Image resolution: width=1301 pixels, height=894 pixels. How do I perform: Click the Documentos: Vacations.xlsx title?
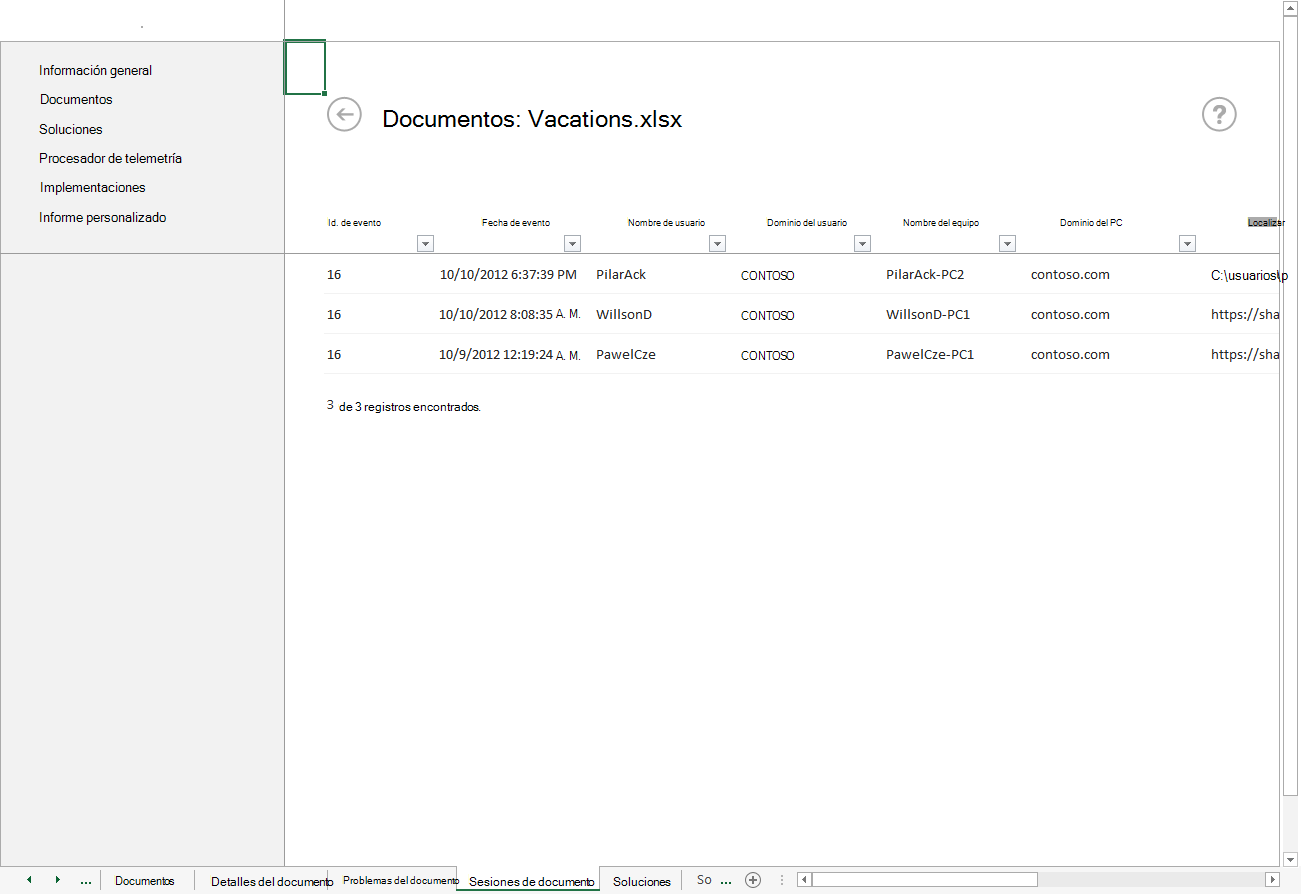point(532,119)
